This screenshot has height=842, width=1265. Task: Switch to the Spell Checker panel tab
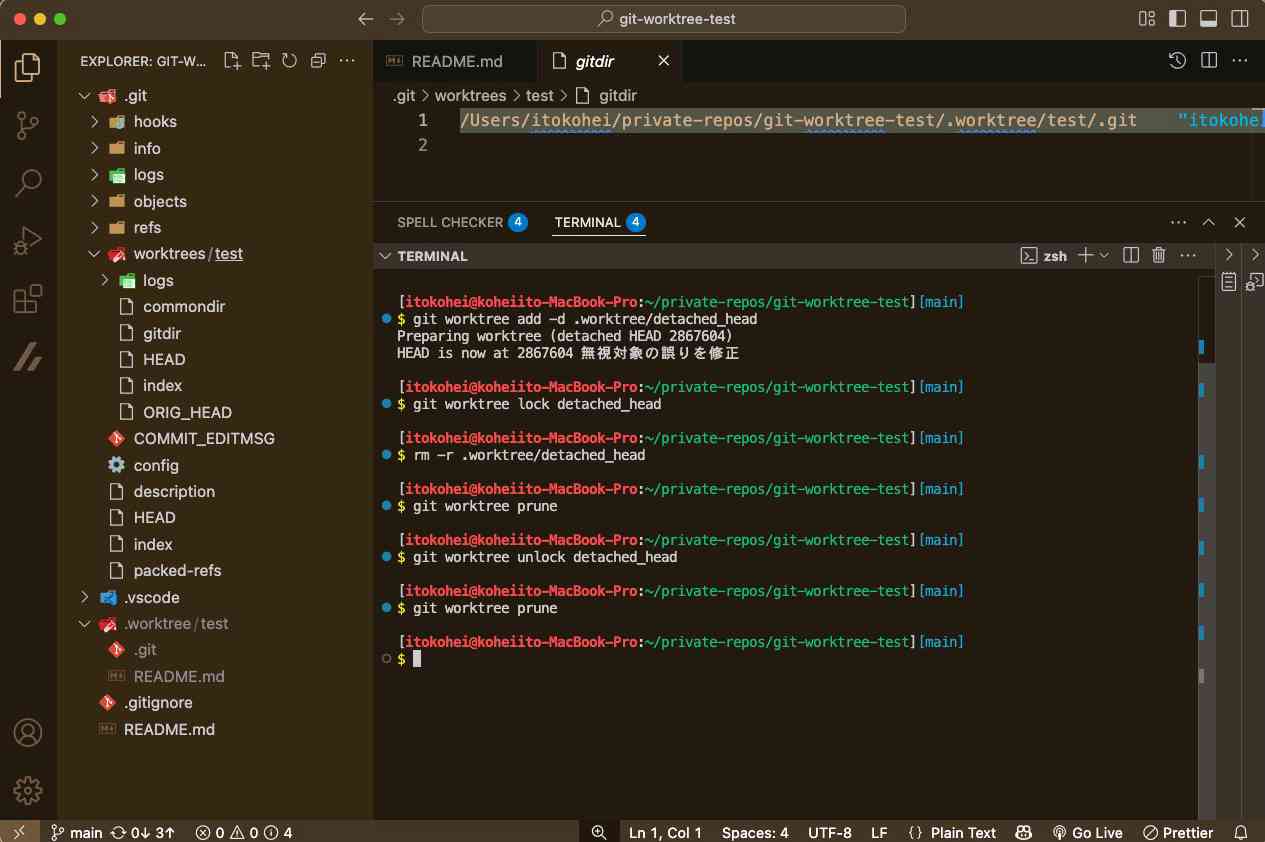(449, 222)
